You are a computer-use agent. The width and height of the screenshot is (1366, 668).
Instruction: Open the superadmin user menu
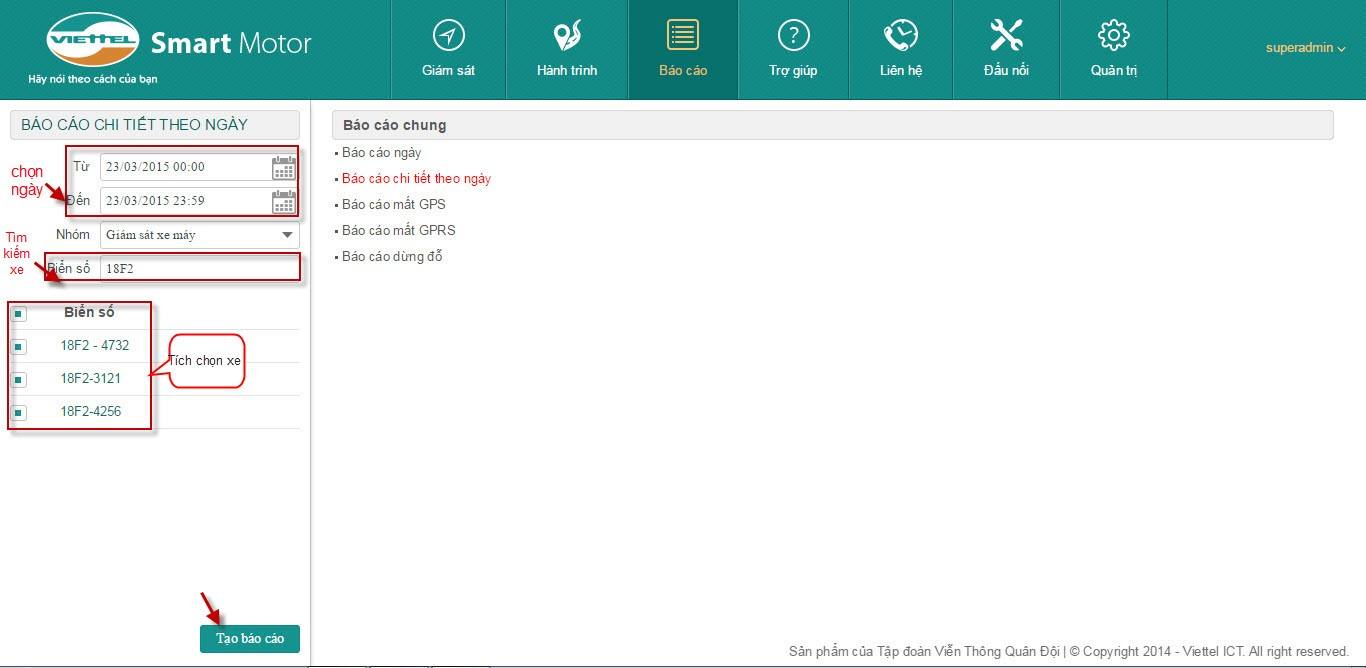point(1305,48)
